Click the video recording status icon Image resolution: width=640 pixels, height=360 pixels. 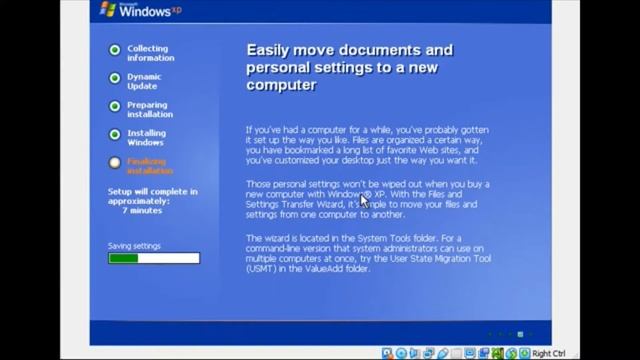[x=484, y=353]
